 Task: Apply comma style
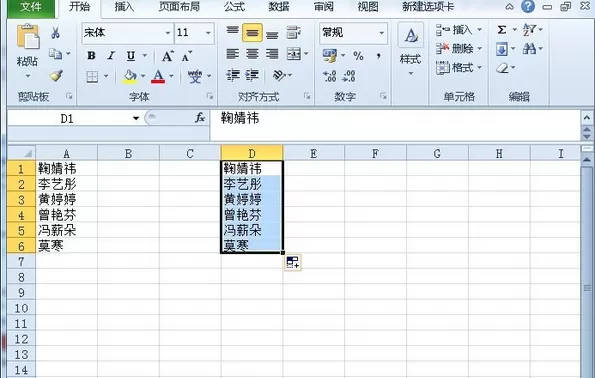(x=378, y=56)
